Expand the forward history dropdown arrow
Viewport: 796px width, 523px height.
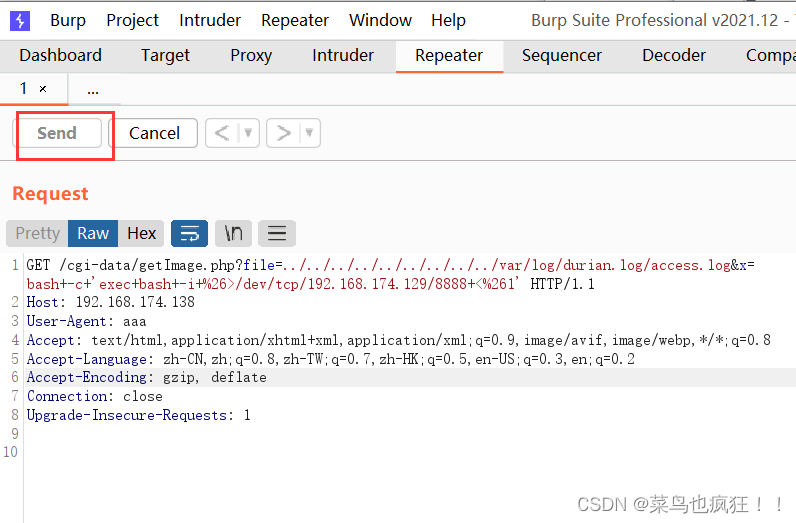(x=309, y=133)
